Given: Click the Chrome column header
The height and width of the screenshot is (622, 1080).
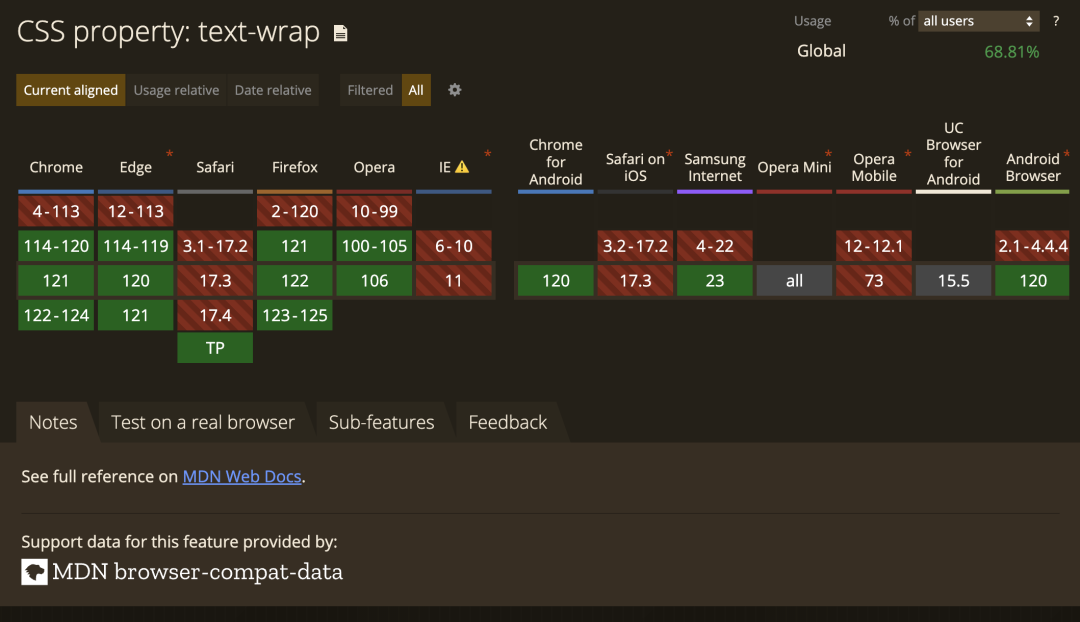Looking at the screenshot, I should [x=56, y=167].
